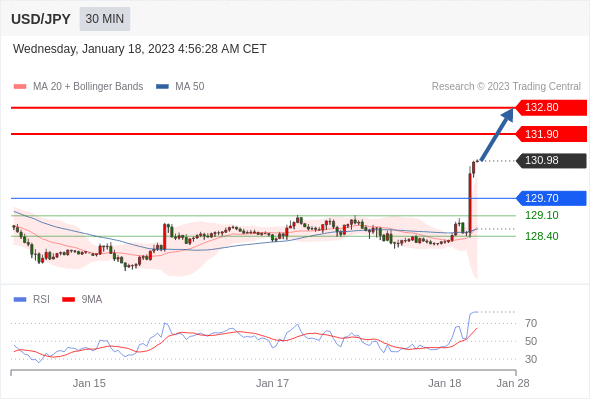The height and width of the screenshot is (400, 590).
Task: Click the RSI legend label
Action: tap(41, 300)
